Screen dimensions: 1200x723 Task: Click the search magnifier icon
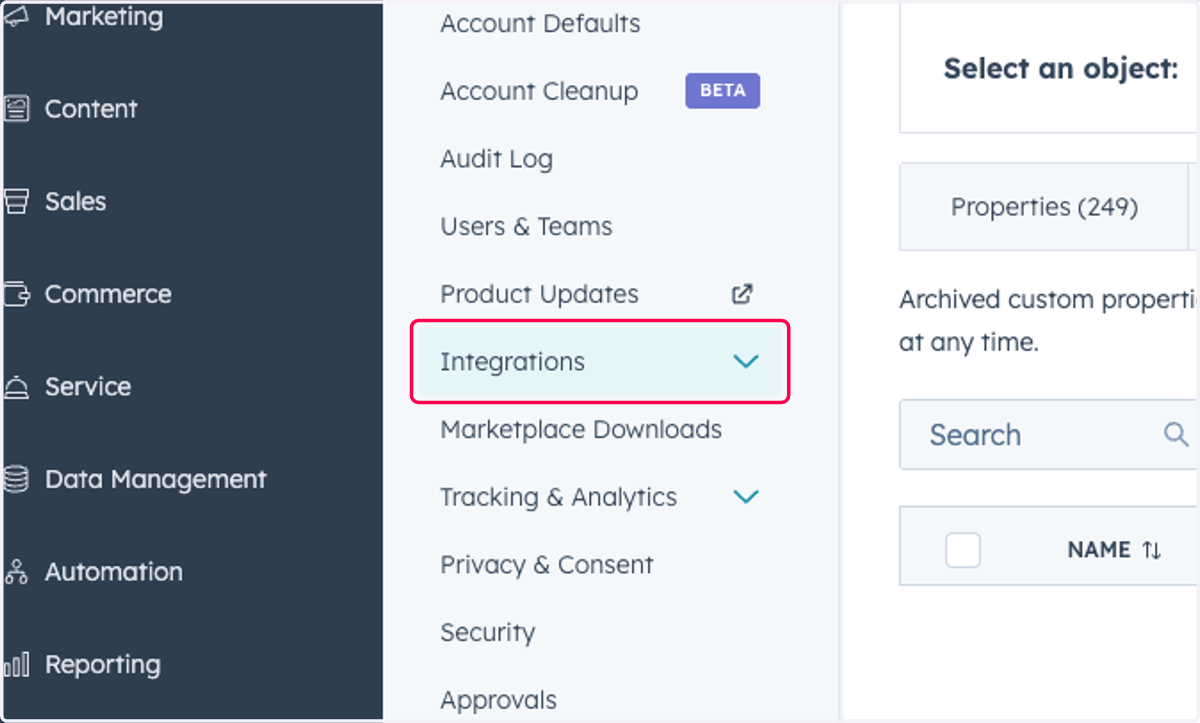coord(1176,434)
